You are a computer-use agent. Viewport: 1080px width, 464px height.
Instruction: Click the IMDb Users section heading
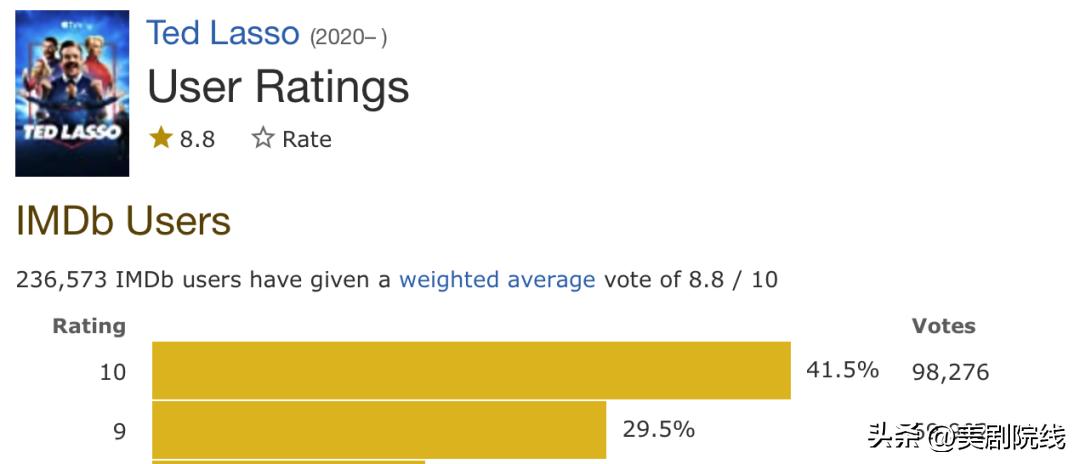tap(123, 221)
